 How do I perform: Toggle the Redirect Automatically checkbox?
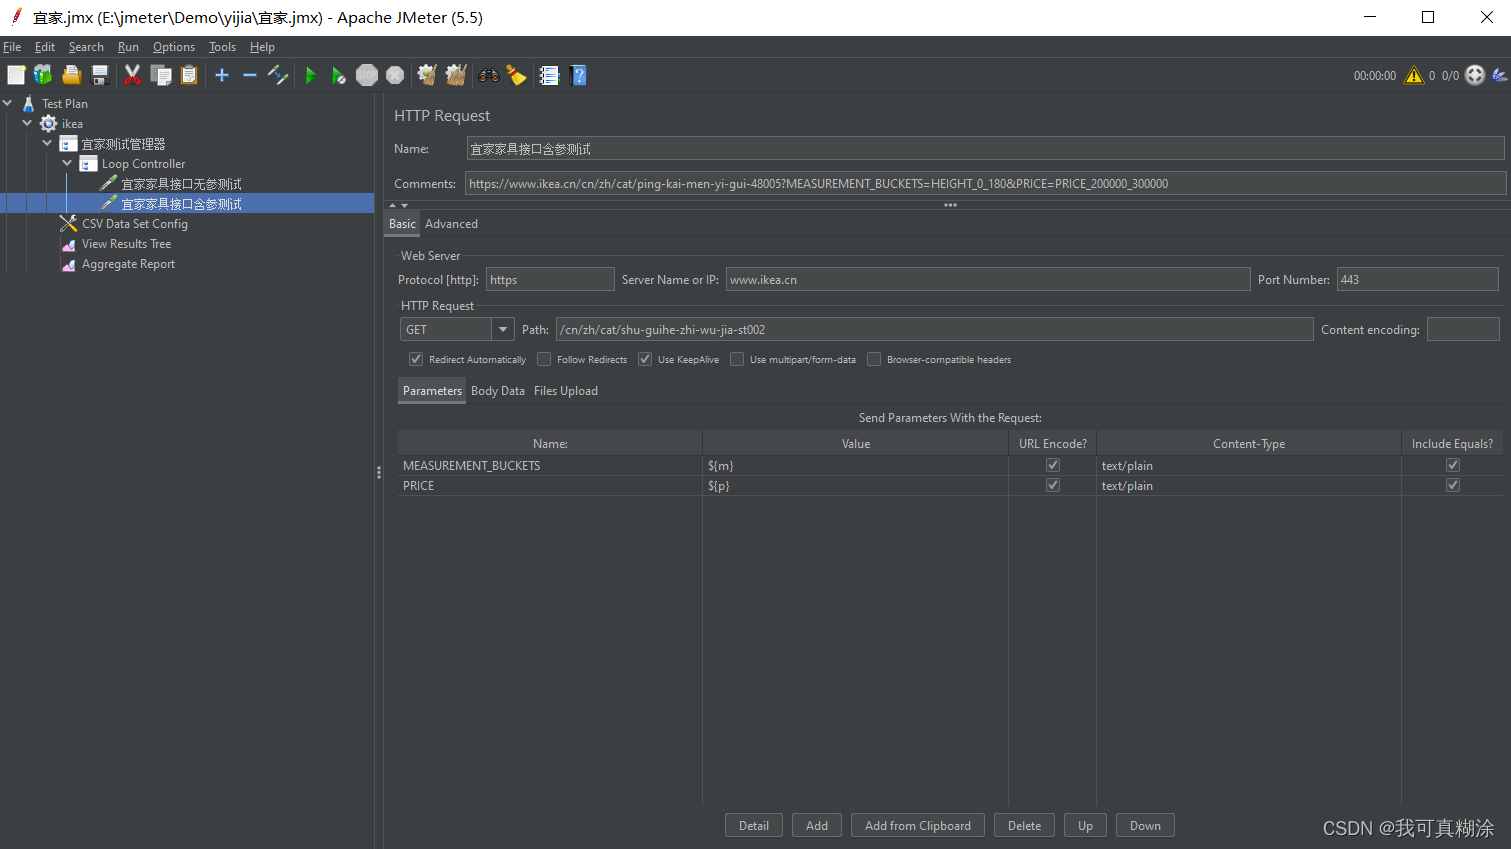[x=416, y=359]
